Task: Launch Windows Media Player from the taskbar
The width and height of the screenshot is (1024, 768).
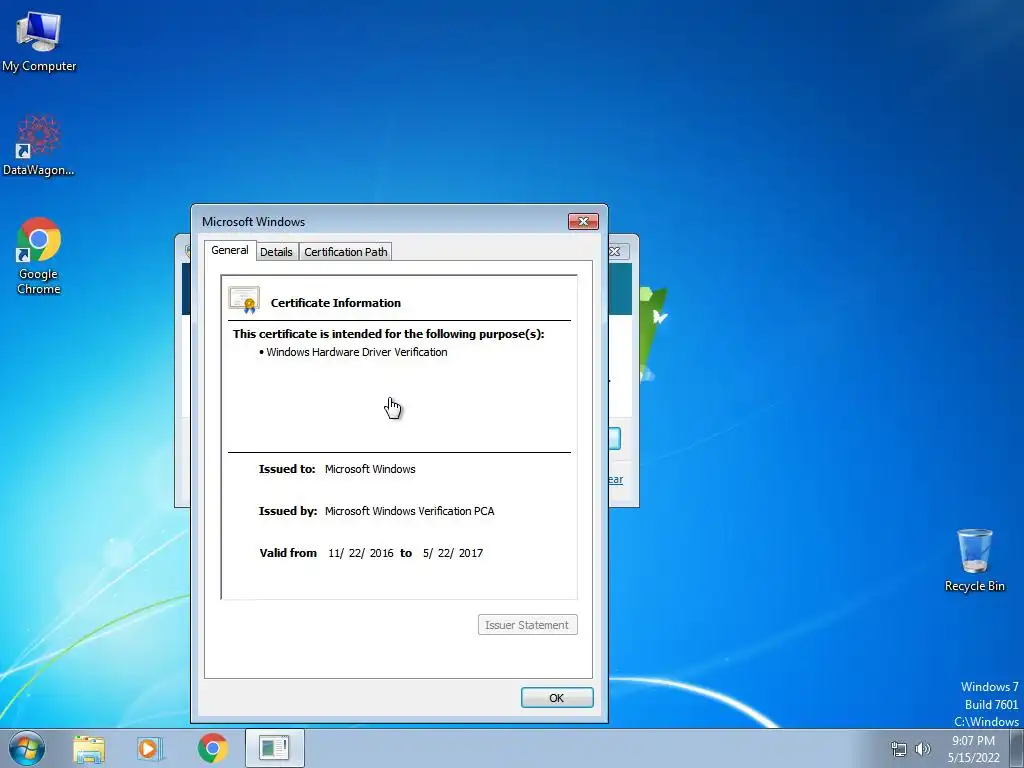Action: (x=149, y=748)
